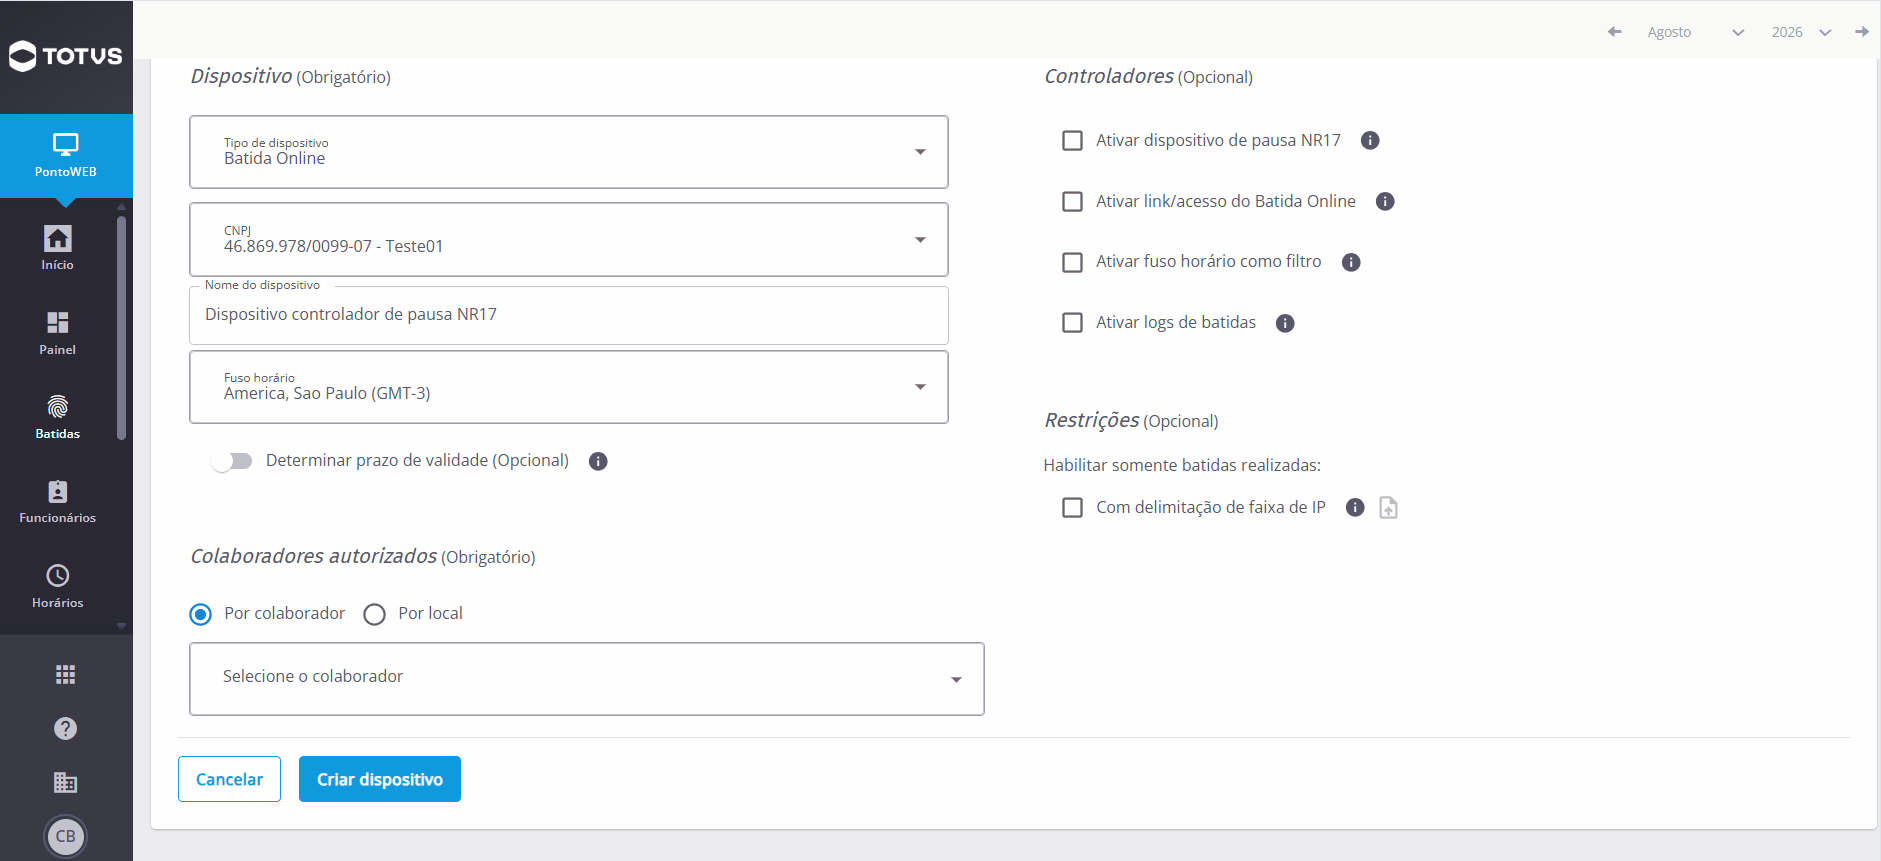Click the TOTVS logo
The height and width of the screenshot is (861, 1881).
[x=66, y=56]
